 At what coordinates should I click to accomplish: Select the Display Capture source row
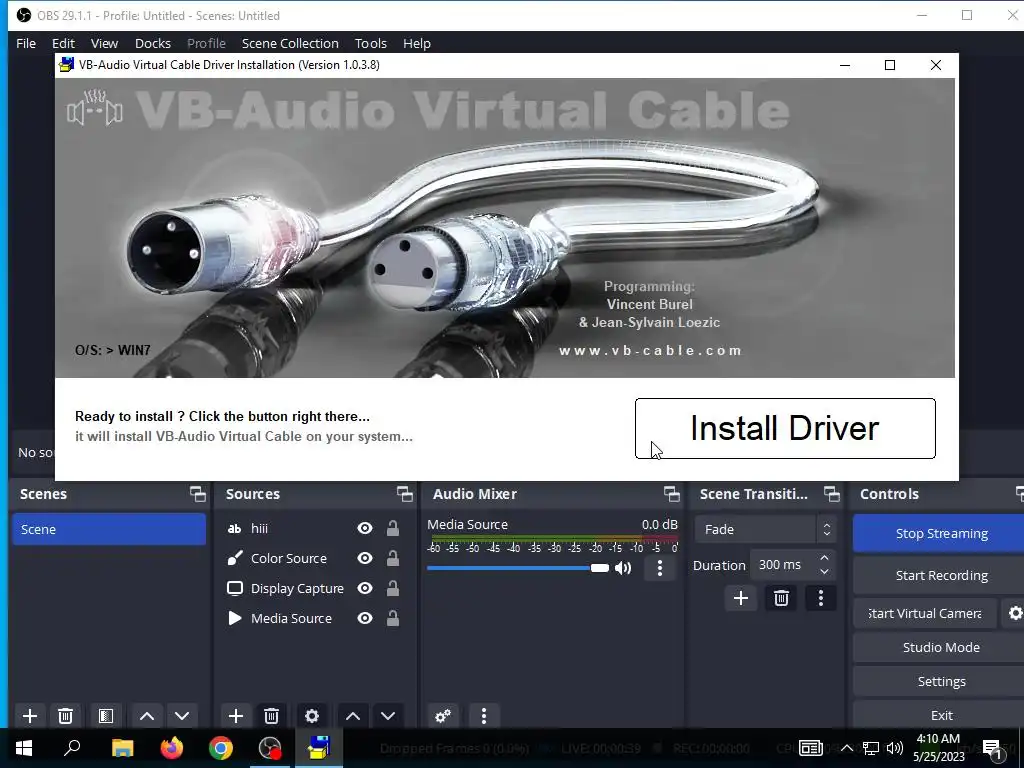pyautogui.click(x=315, y=588)
